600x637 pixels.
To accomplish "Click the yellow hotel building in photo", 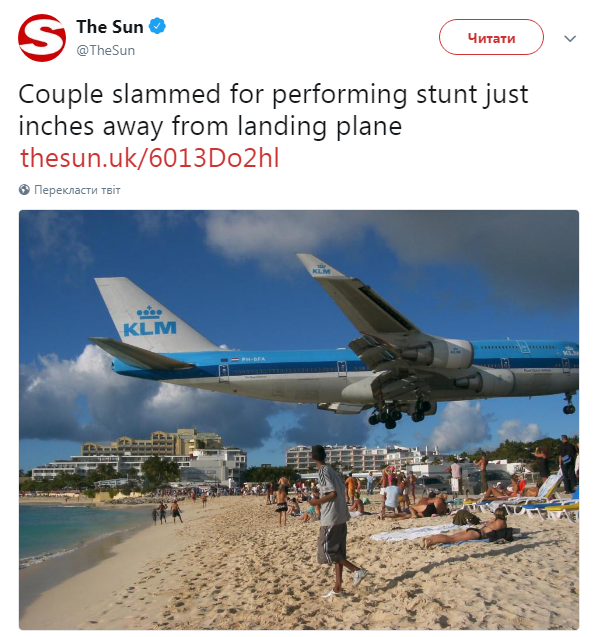I will tap(152, 443).
